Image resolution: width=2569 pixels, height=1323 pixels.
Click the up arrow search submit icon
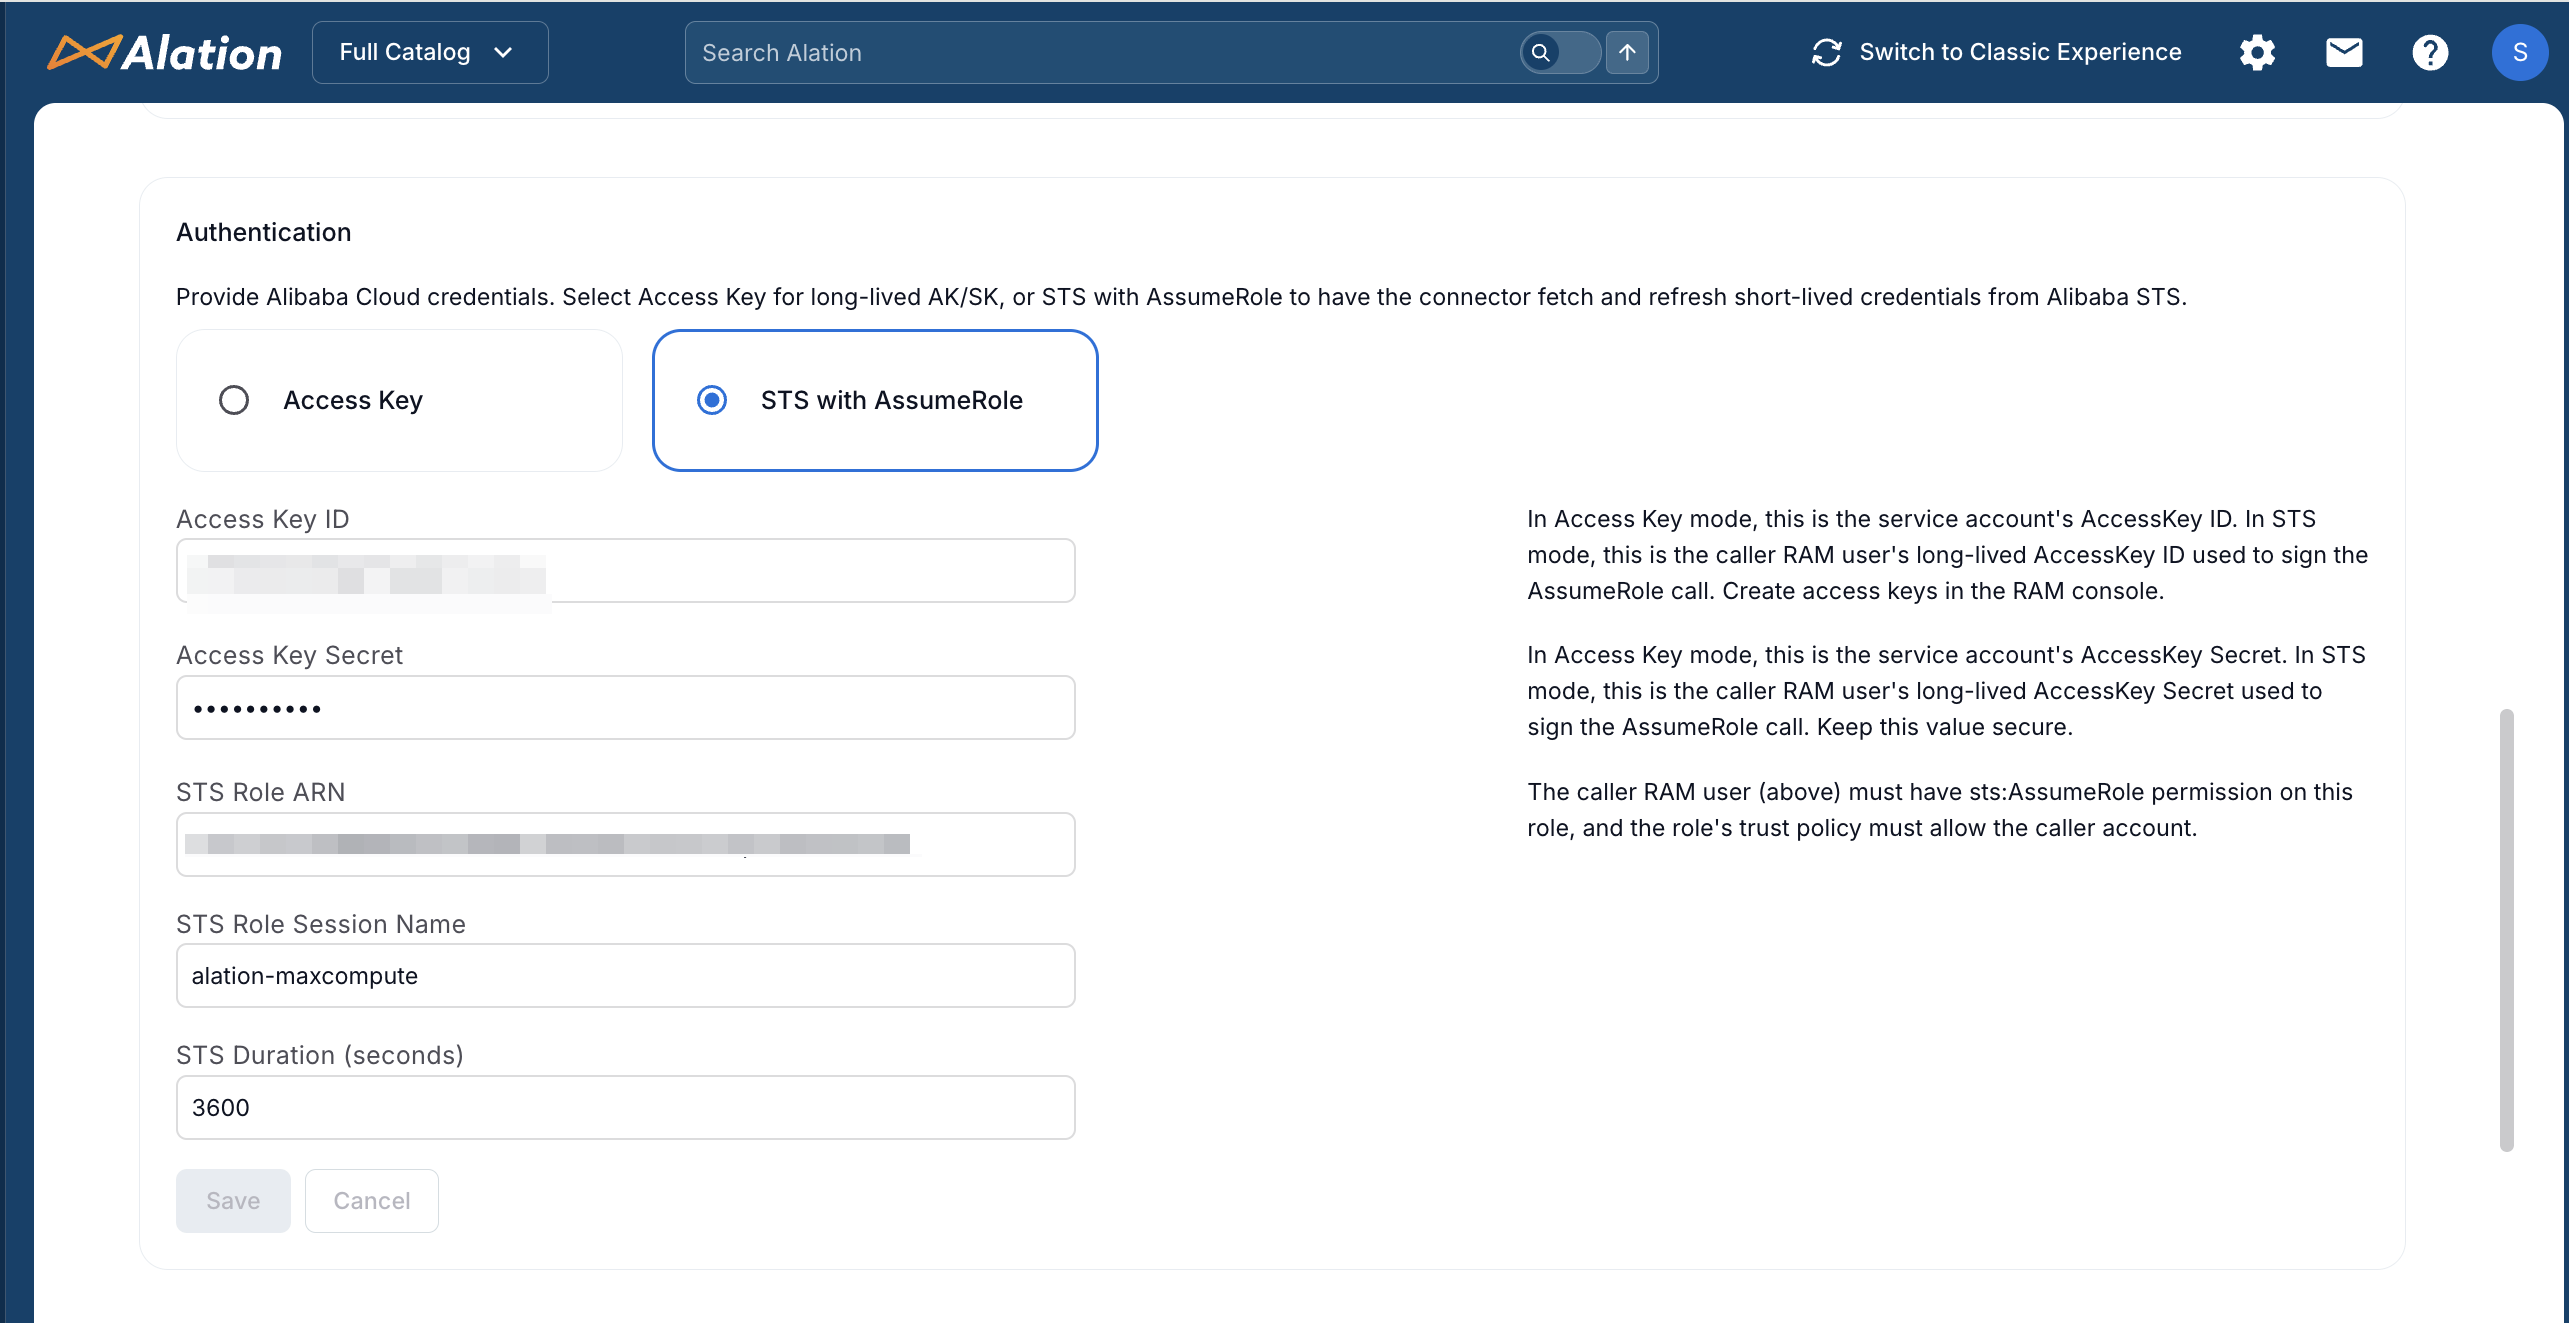[1628, 52]
